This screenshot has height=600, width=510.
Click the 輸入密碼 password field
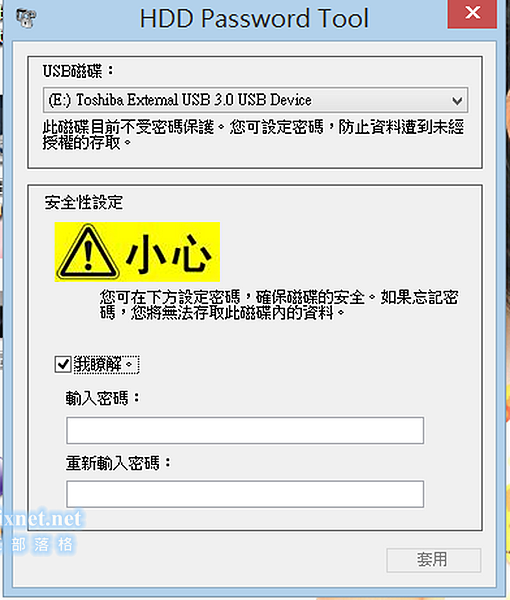(245, 430)
